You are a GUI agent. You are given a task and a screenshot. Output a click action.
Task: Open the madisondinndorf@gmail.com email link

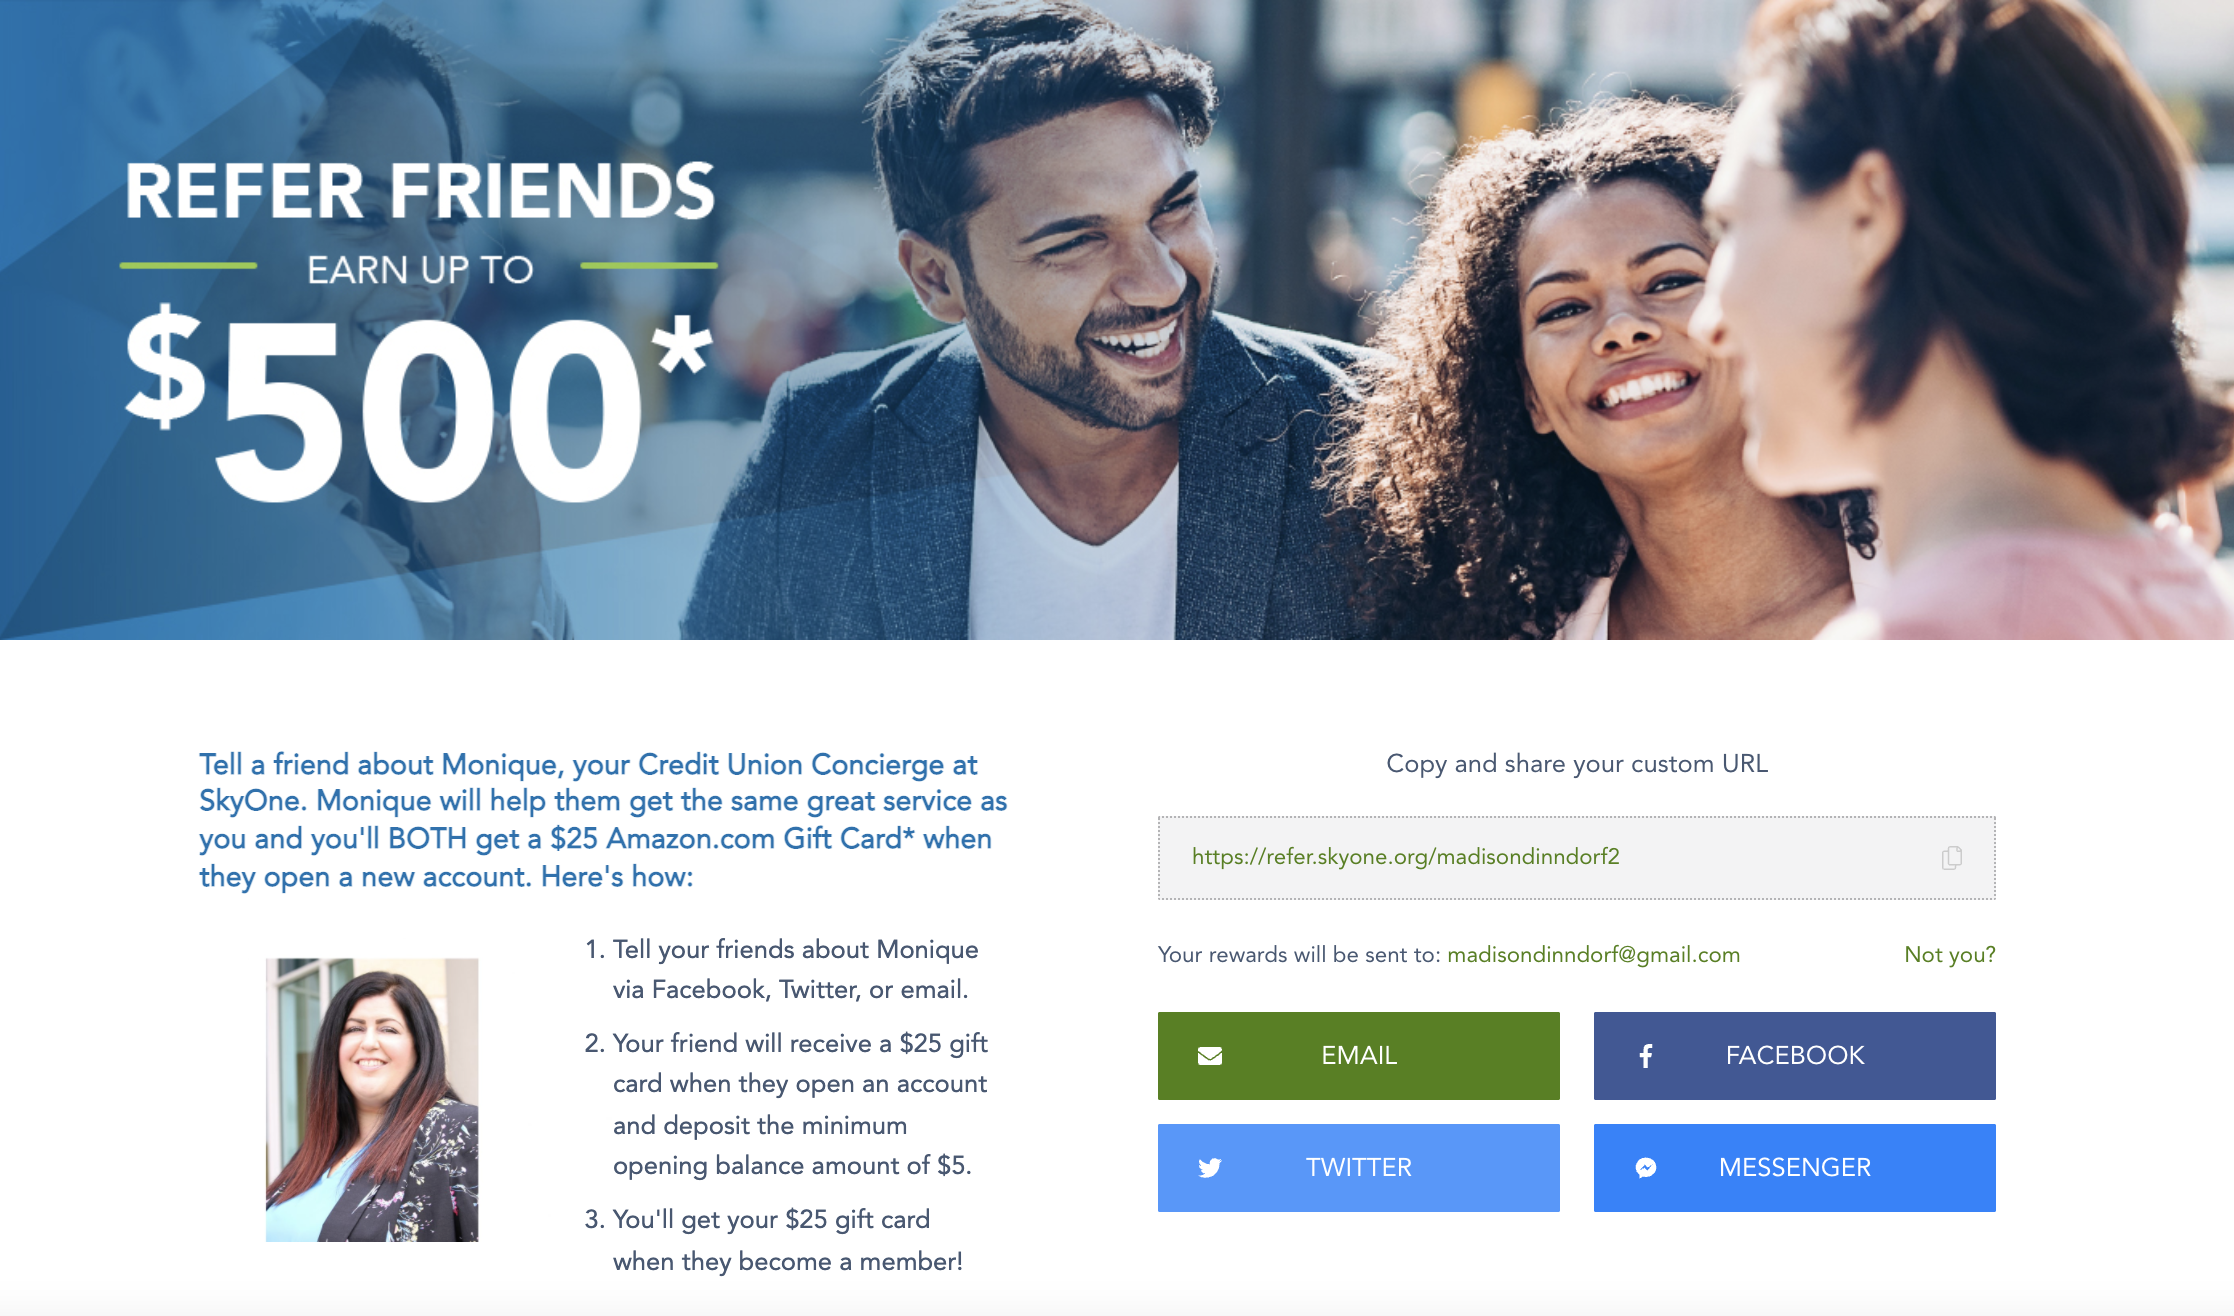point(1593,954)
